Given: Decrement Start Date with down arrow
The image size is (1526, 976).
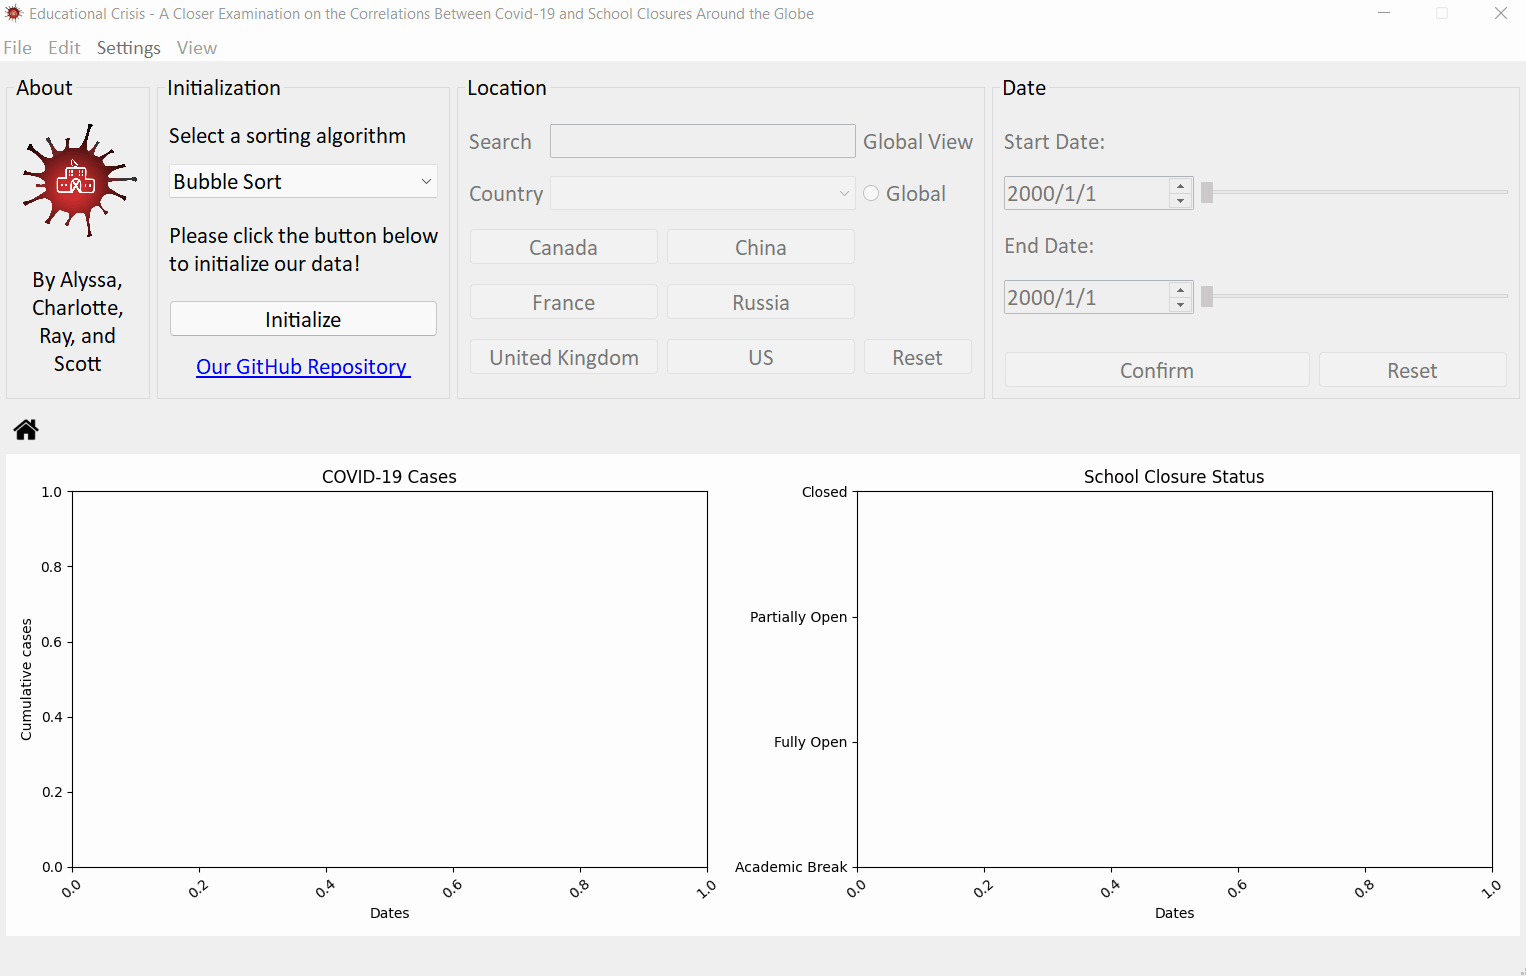Looking at the screenshot, I should (x=1181, y=201).
